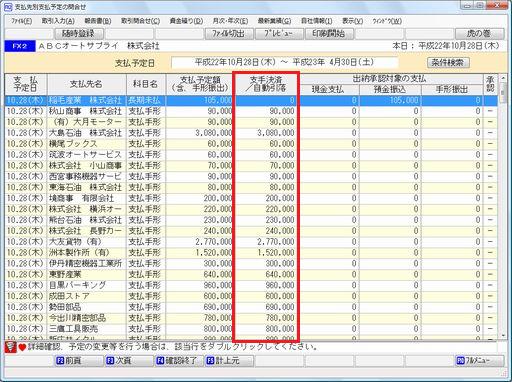Viewport: 512px width, 382px height.
Task: Select the 境商事 有限会社 row
Action: pyautogui.click(x=251, y=198)
